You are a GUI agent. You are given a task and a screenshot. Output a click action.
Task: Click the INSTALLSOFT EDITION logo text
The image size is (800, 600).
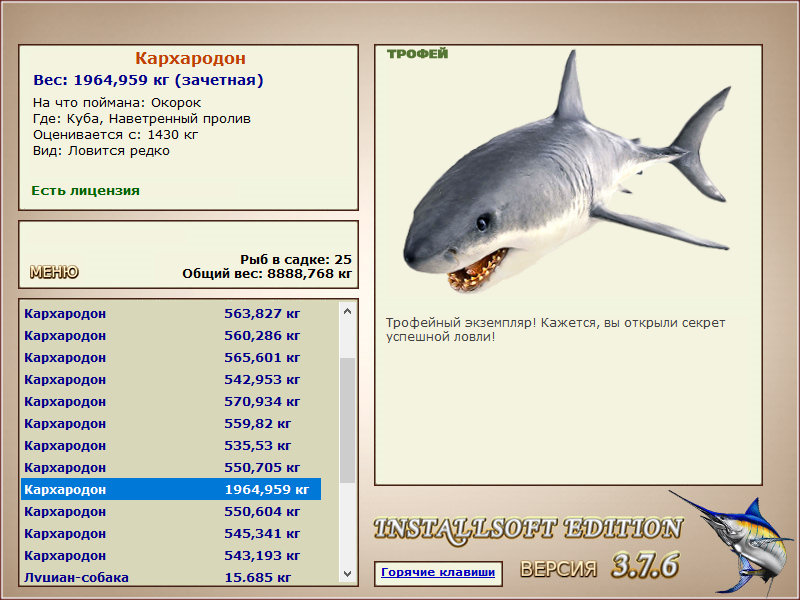pyautogui.click(x=528, y=529)
